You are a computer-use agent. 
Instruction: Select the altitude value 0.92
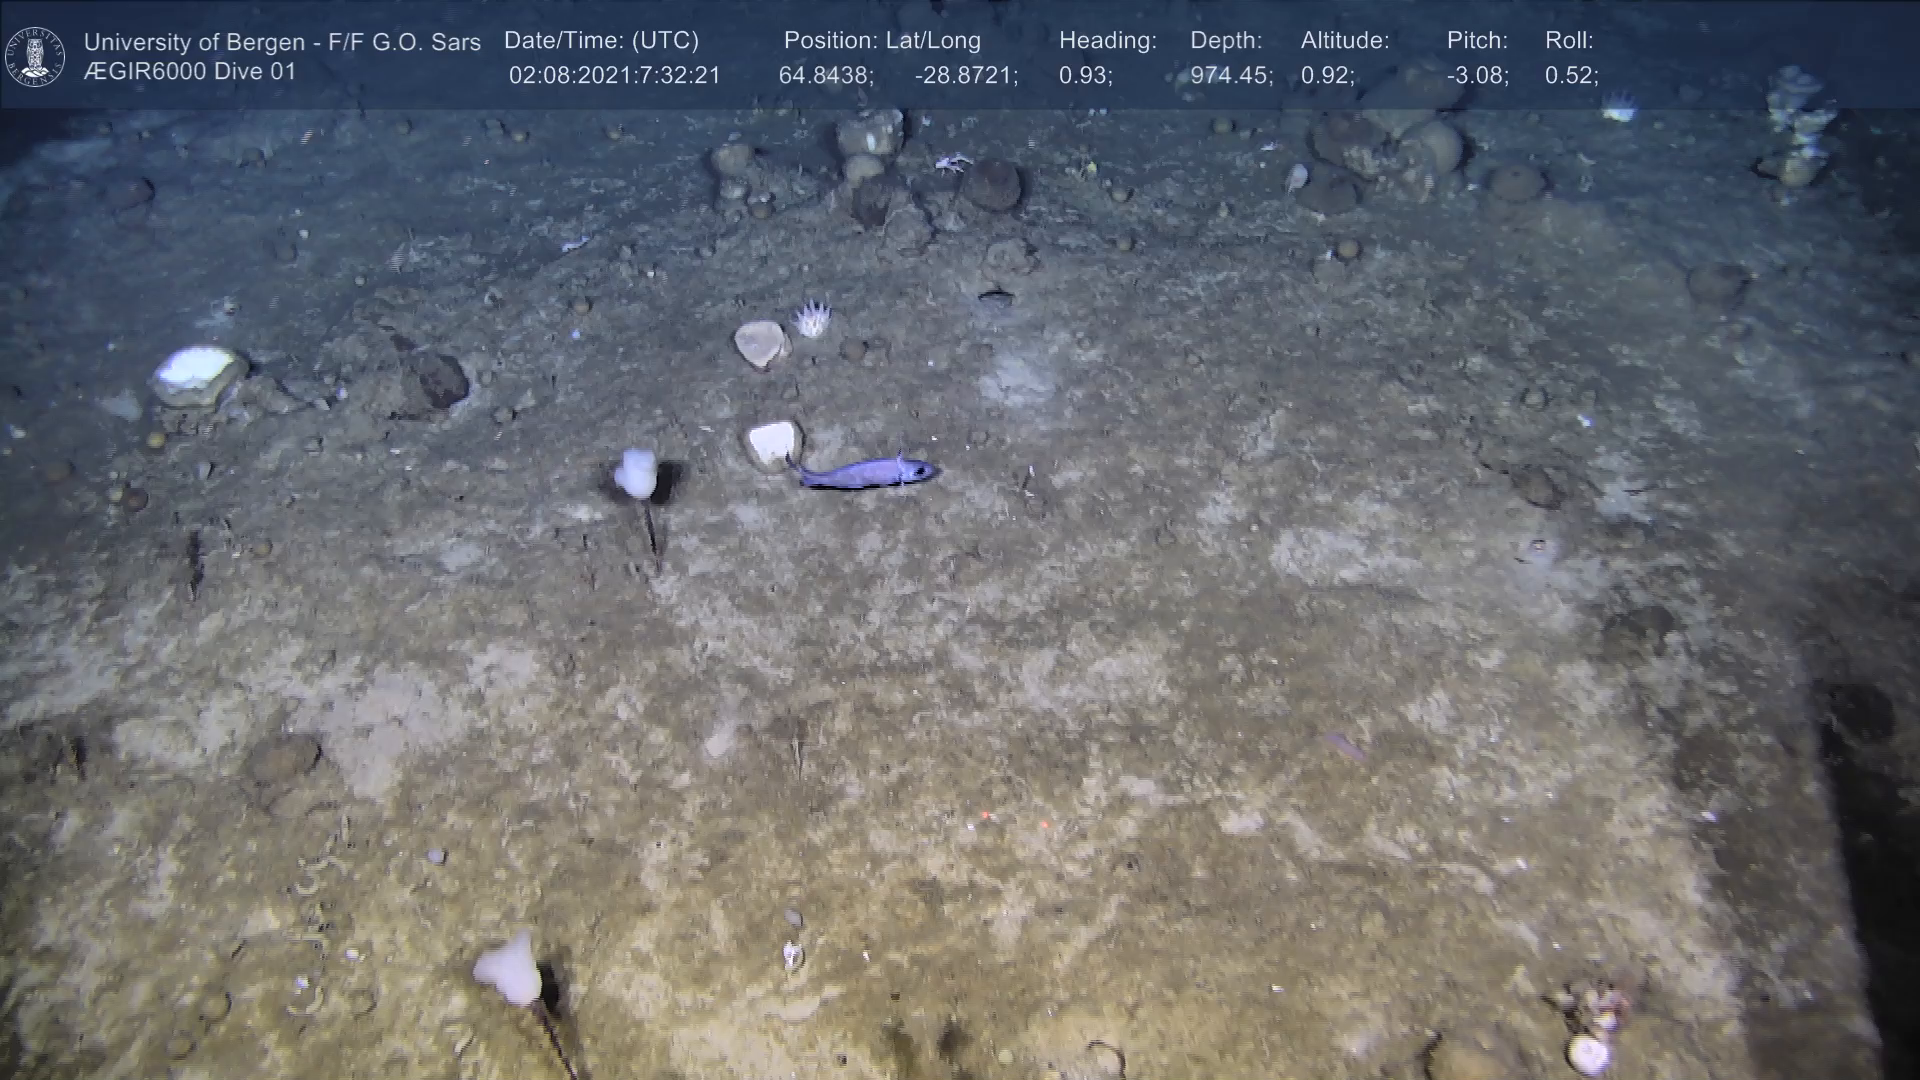(x=1327, y=76)
